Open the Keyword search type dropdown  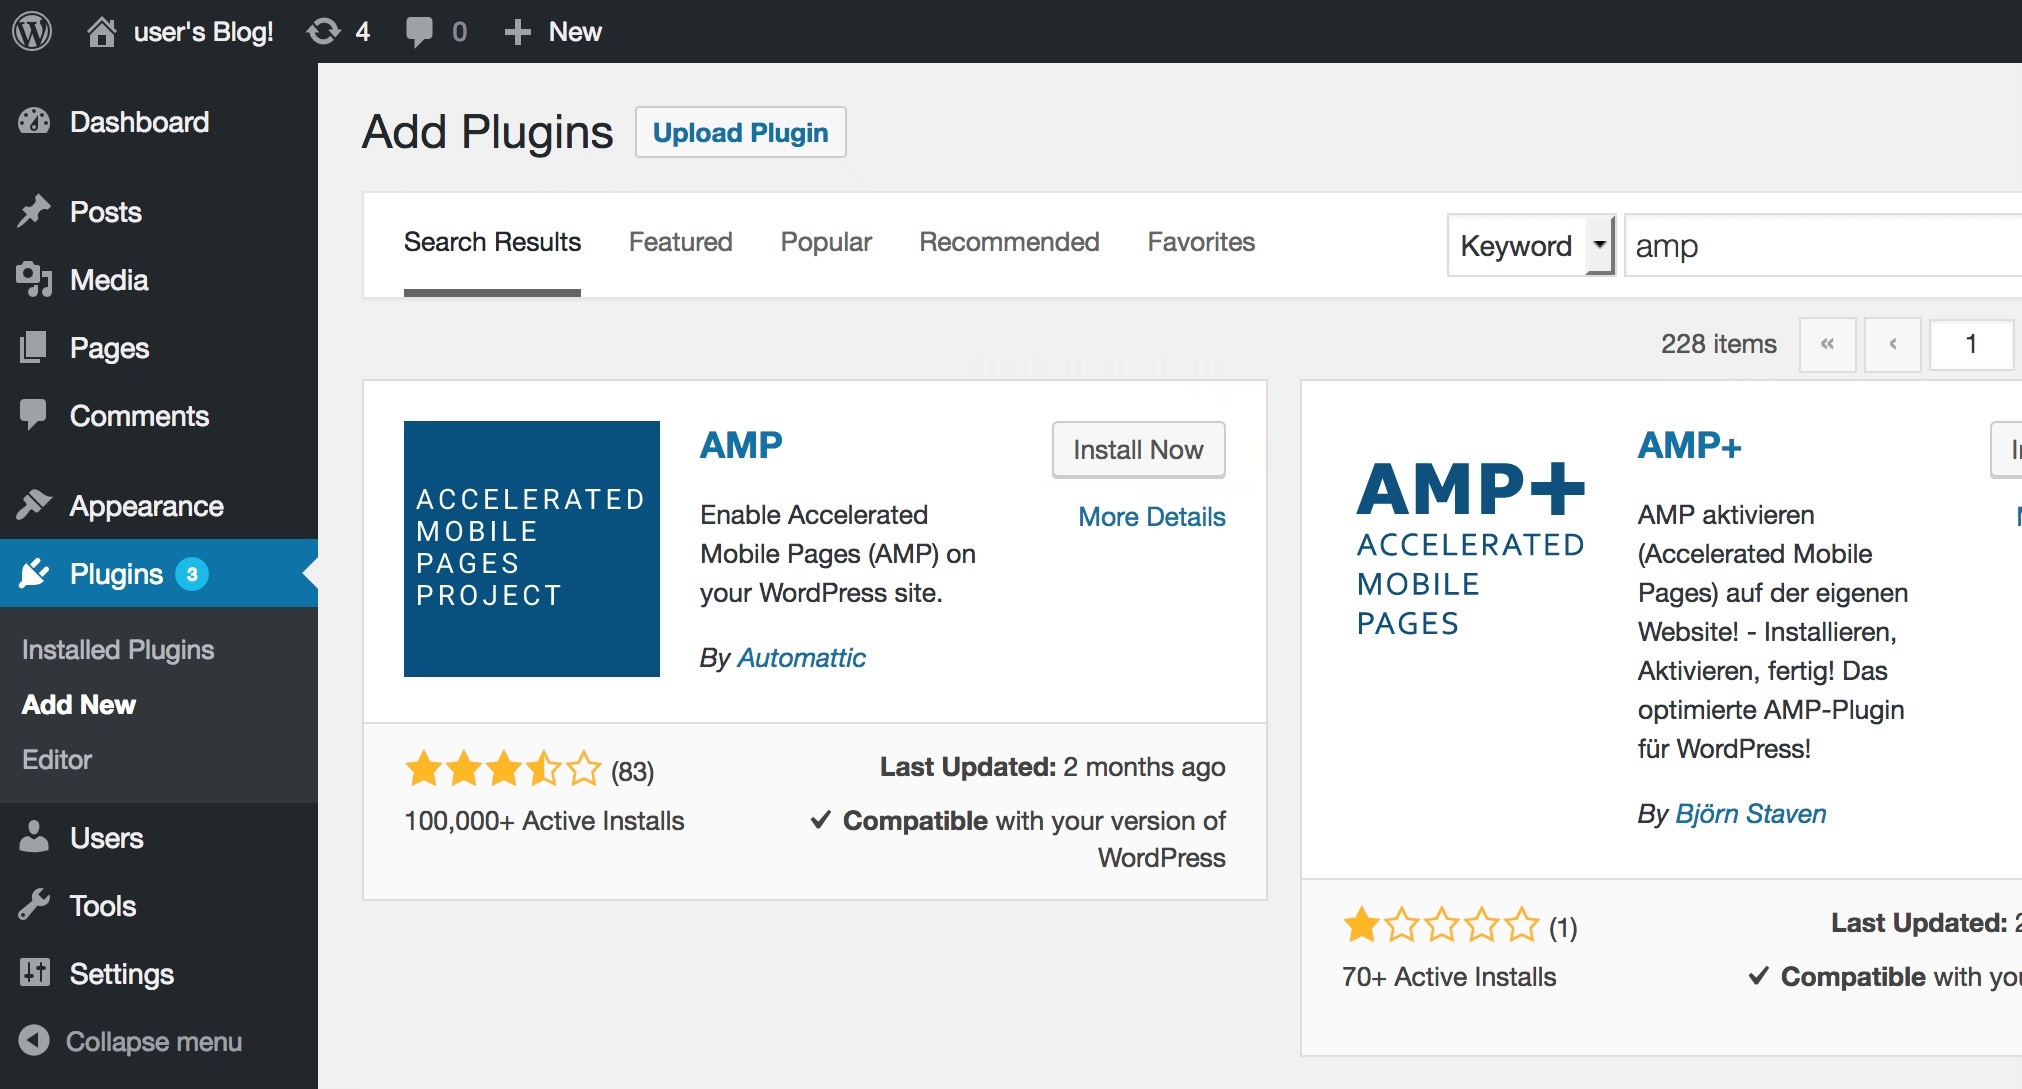tap(1531, 244)
